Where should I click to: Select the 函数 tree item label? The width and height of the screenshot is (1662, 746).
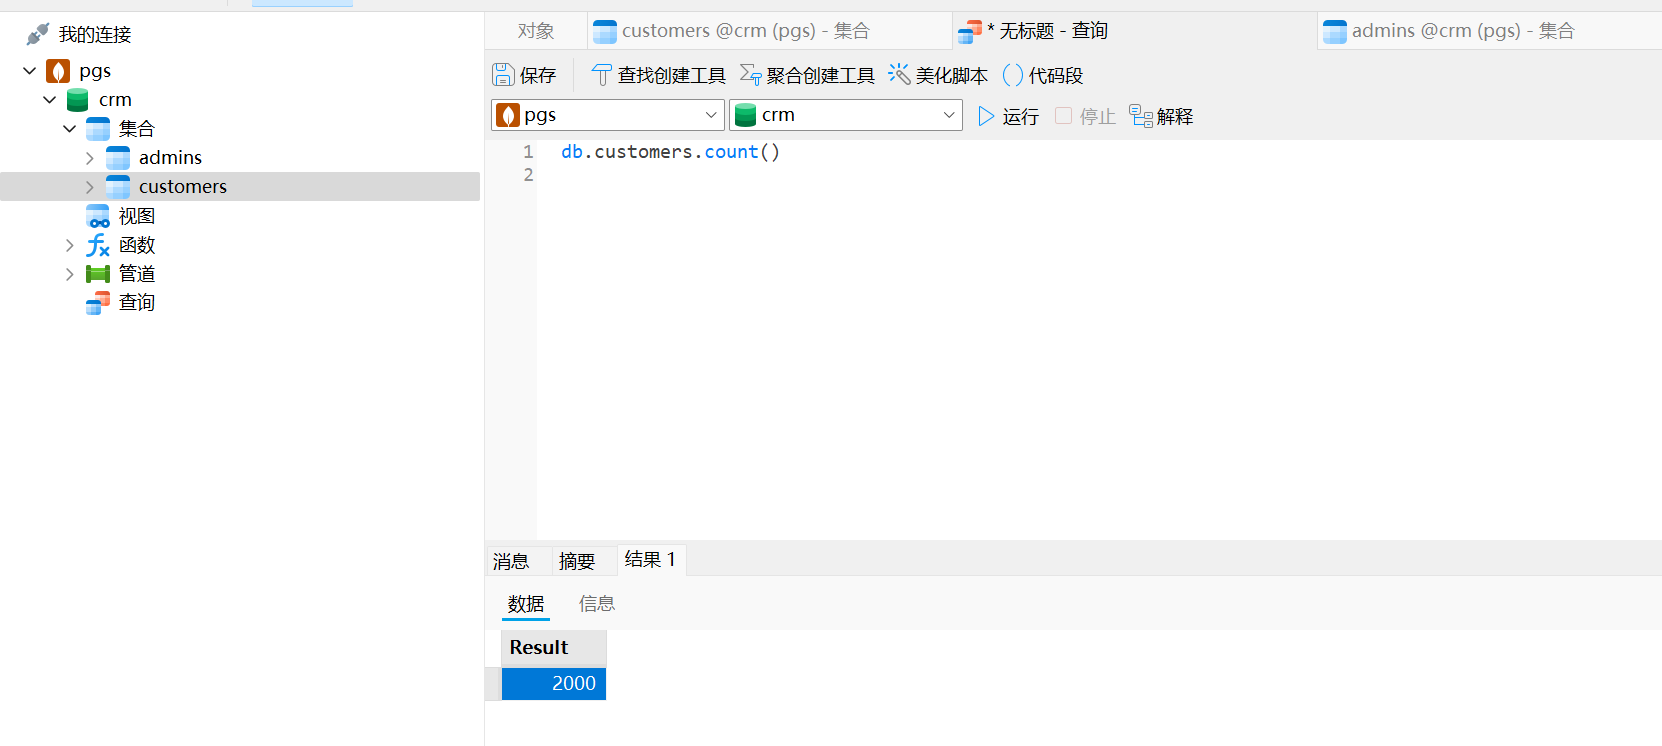coord(137,245)
